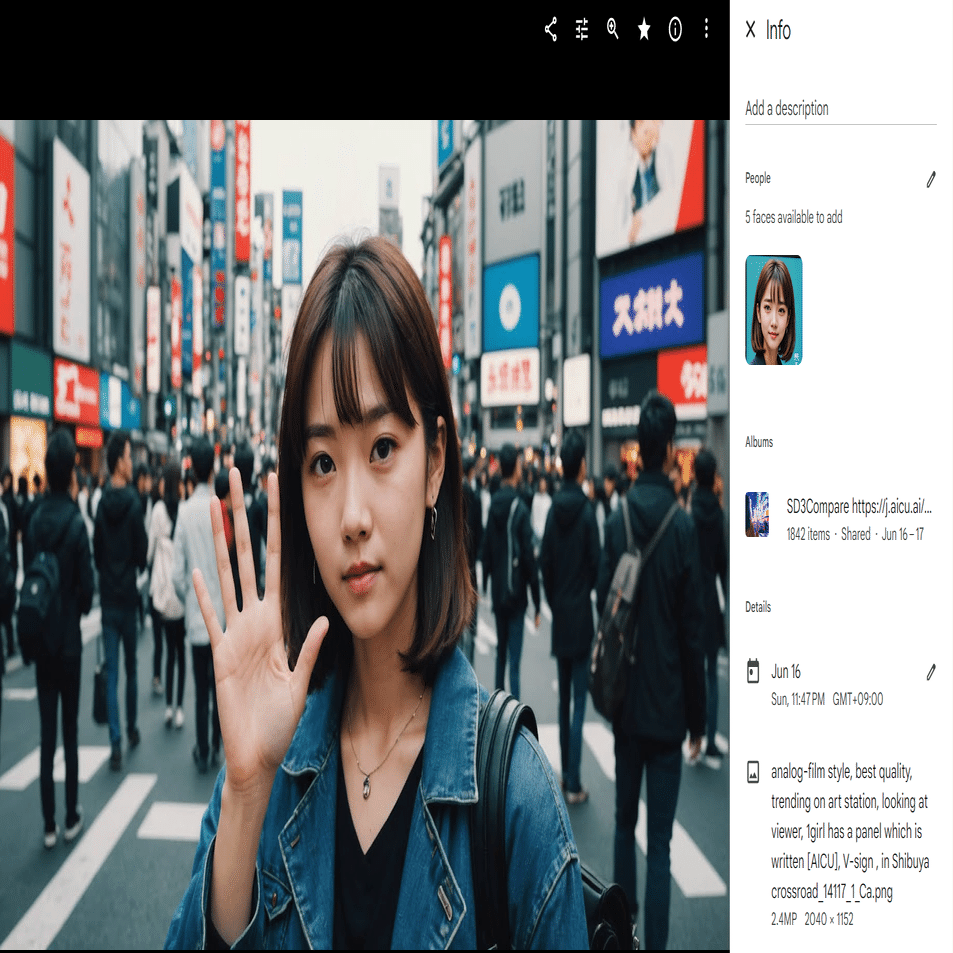Edit People with the pencil icon
Image resolution: width=953 pixels, height=953 pixels.
[931, 179]
